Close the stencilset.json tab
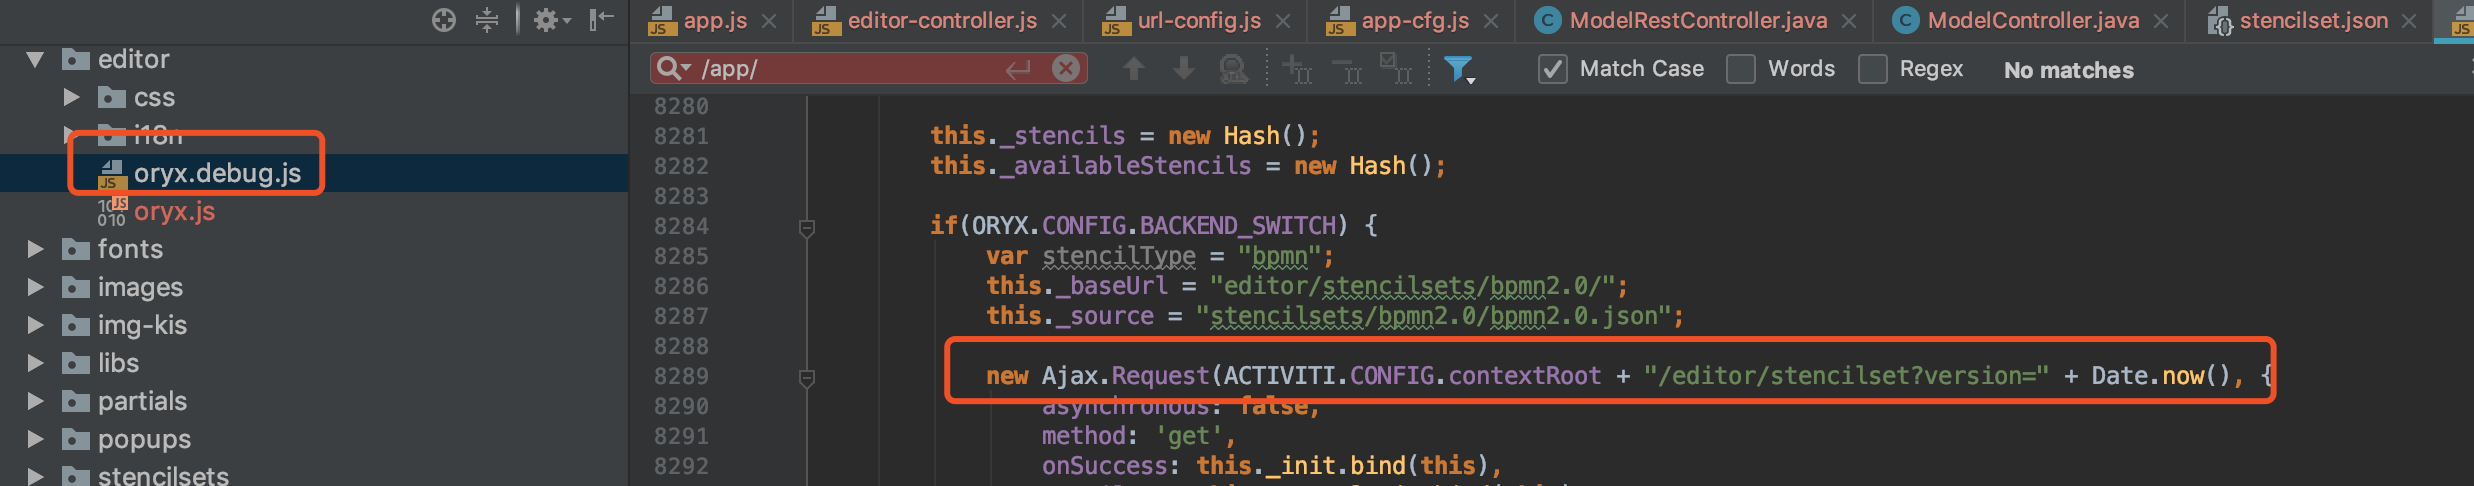2474x486 pixels. [x=2409, y=21]
